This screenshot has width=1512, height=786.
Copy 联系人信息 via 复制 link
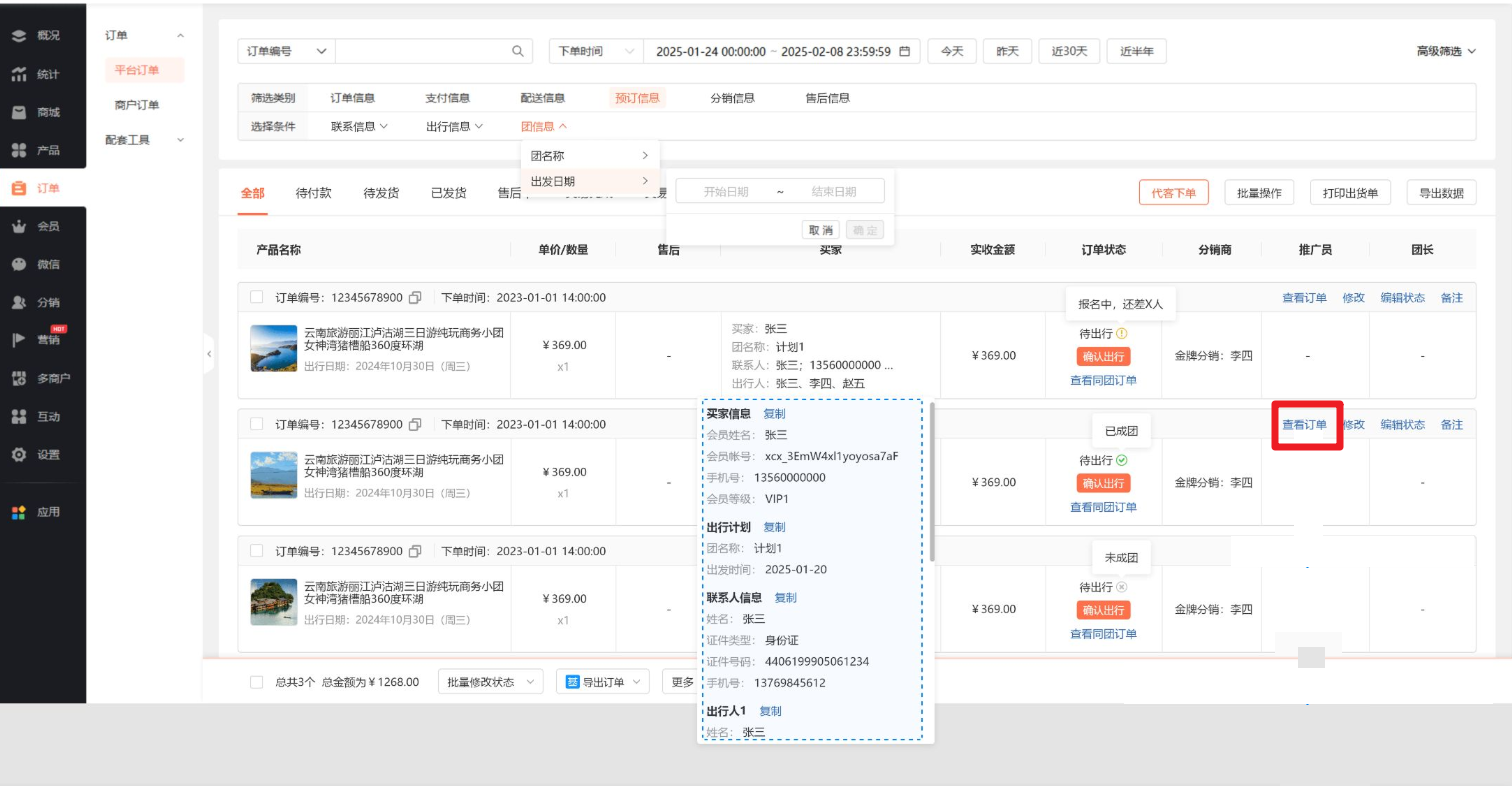[x=786, y=598]
